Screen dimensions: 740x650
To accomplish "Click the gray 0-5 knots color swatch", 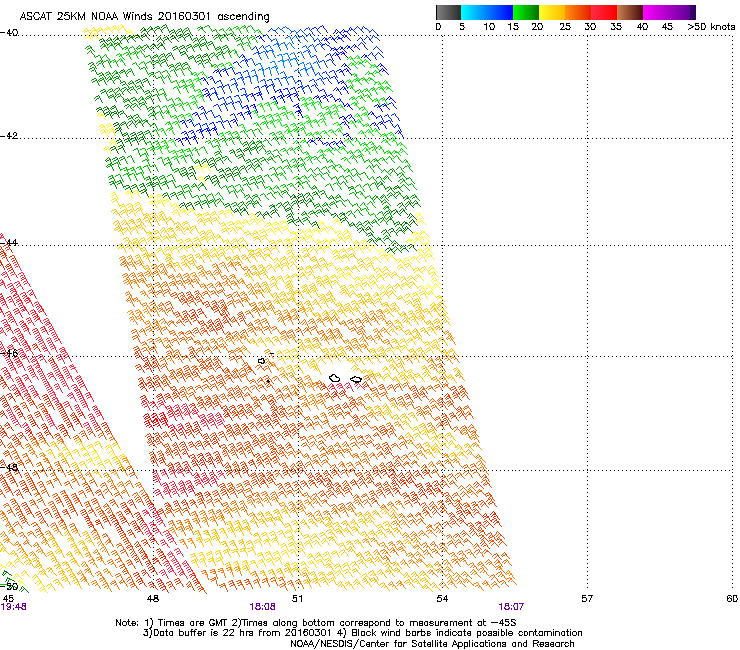I will coord(448,12).
